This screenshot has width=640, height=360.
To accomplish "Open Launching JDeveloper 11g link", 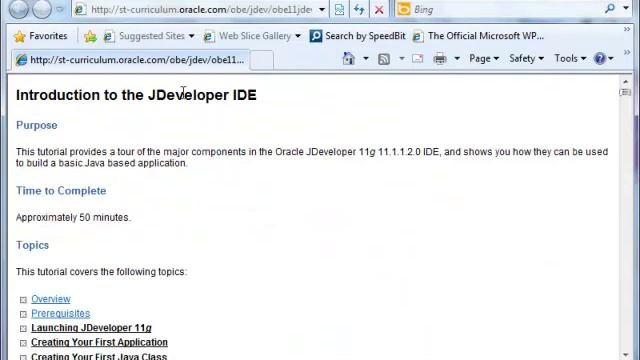I will [x=91, y=328].
